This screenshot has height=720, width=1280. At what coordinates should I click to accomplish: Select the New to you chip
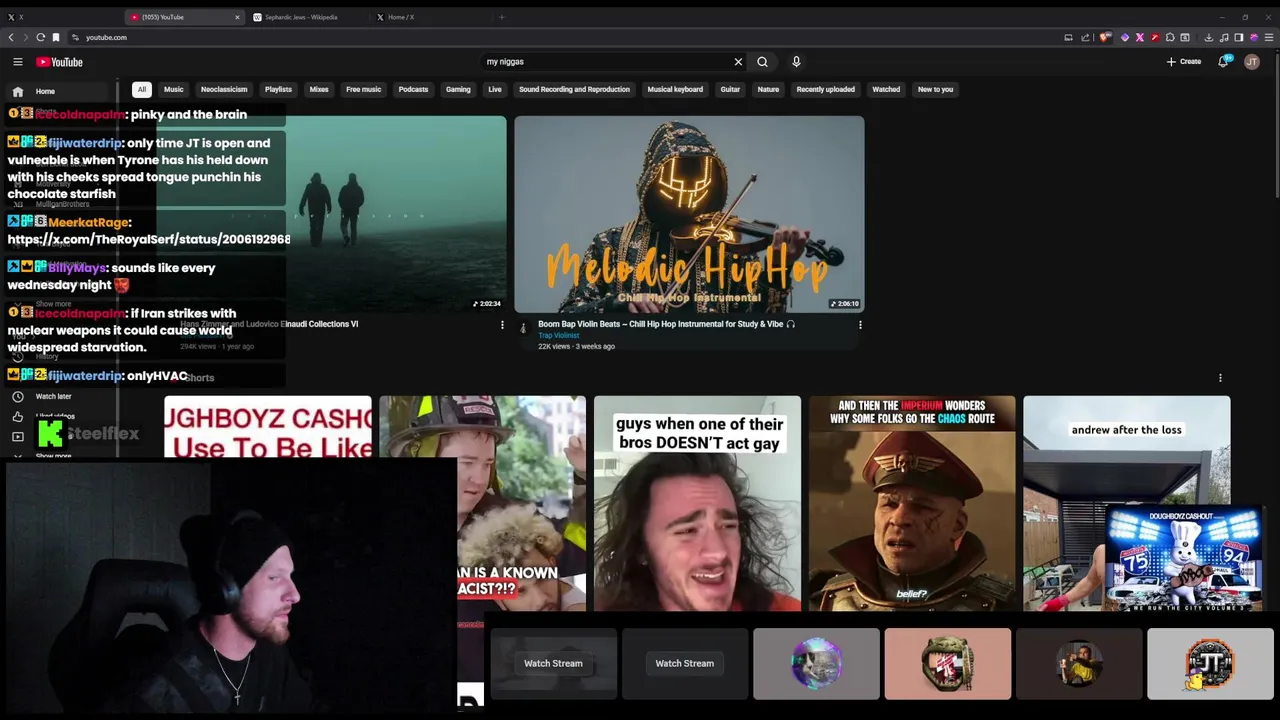point(935,89)
